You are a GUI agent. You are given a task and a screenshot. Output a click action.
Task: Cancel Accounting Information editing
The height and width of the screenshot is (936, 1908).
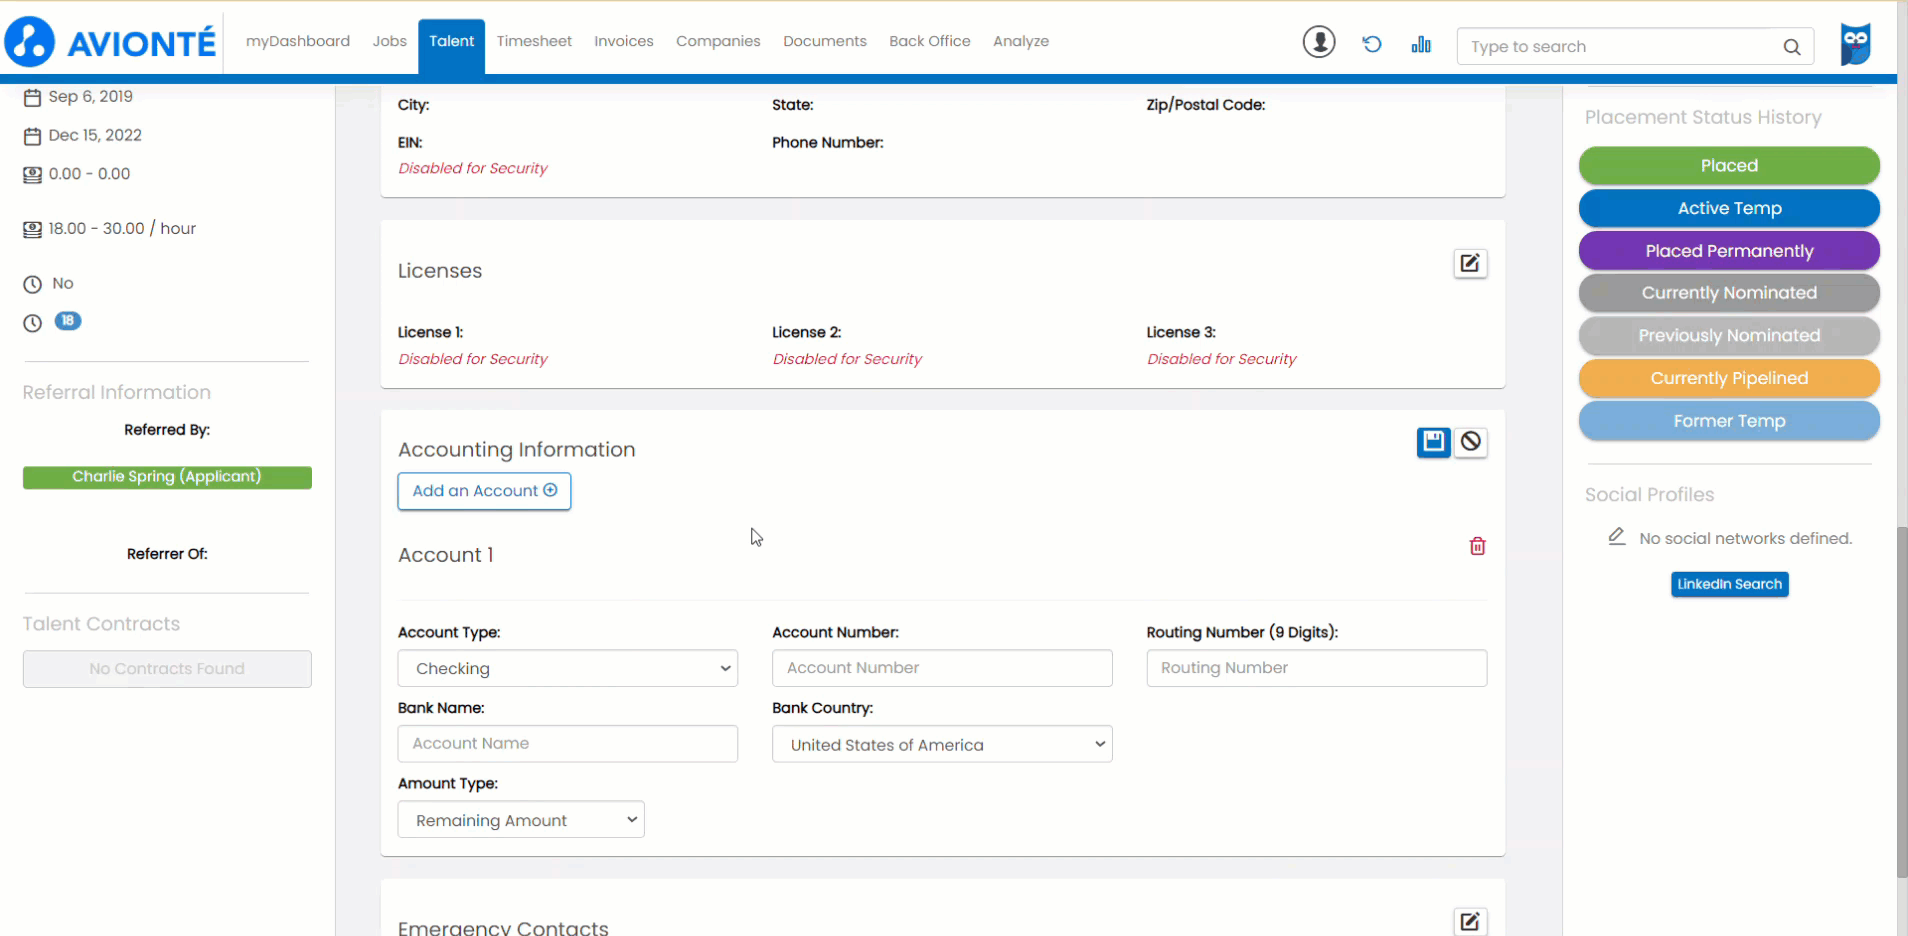click(x=1471, y=442)
